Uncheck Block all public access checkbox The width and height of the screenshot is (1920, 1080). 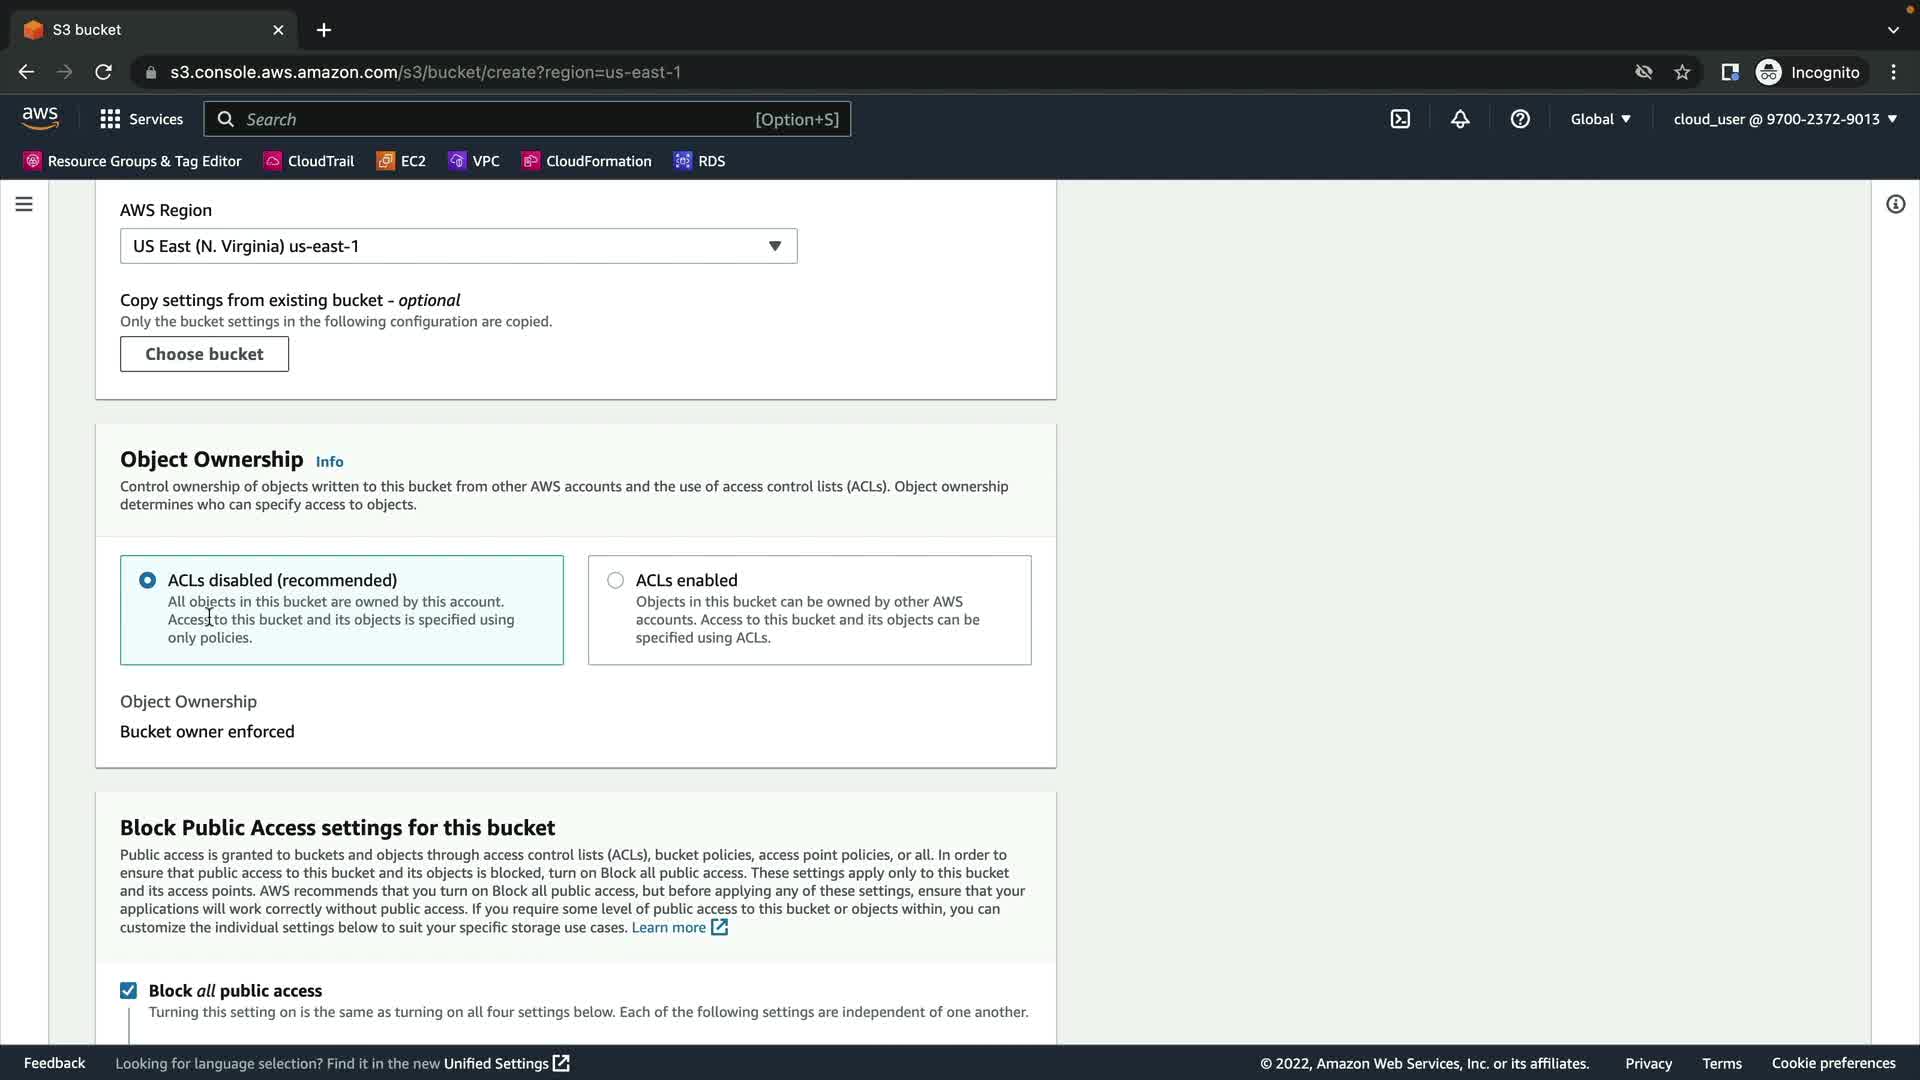tap(129, 990)
